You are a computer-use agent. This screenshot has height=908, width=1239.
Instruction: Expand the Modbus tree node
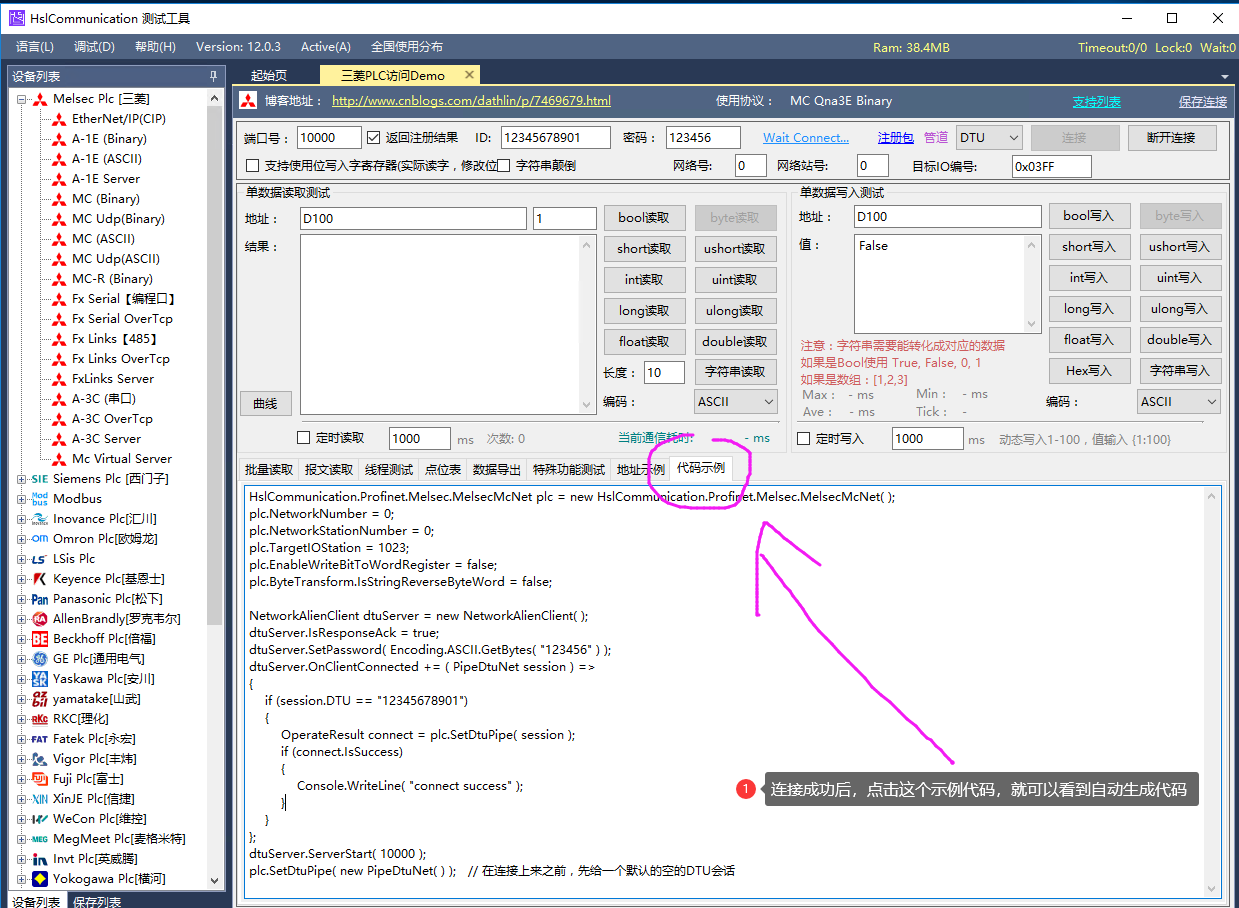click(x=22, y=499)
